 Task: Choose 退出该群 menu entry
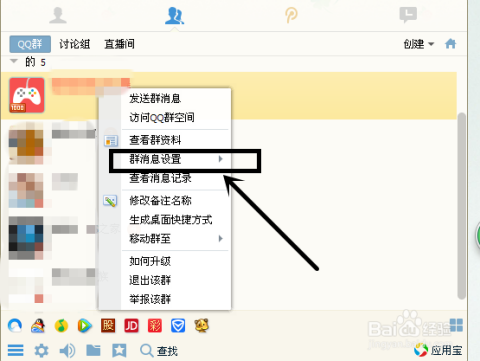coord(150,280)
